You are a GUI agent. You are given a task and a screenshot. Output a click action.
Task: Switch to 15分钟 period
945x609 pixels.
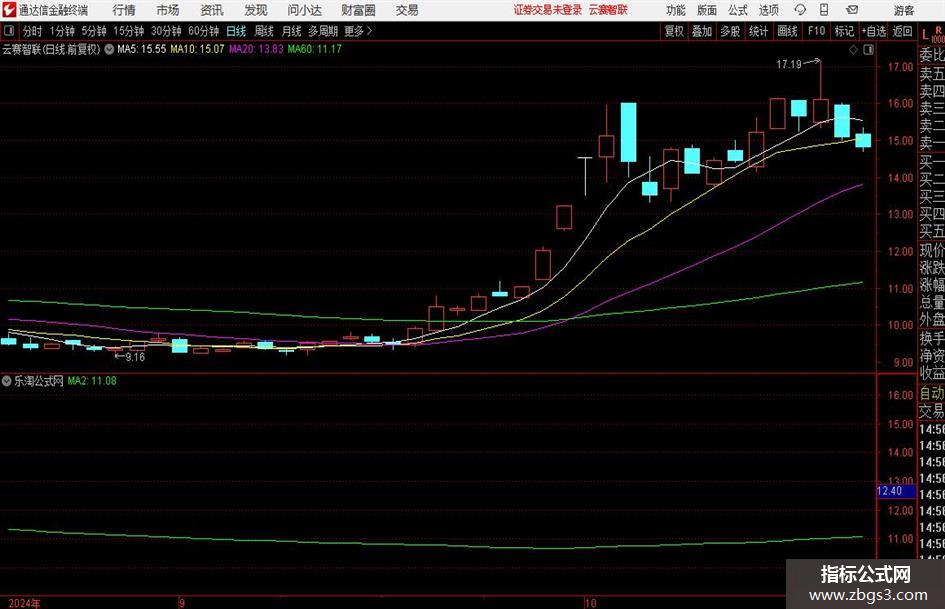pos(129,31)
